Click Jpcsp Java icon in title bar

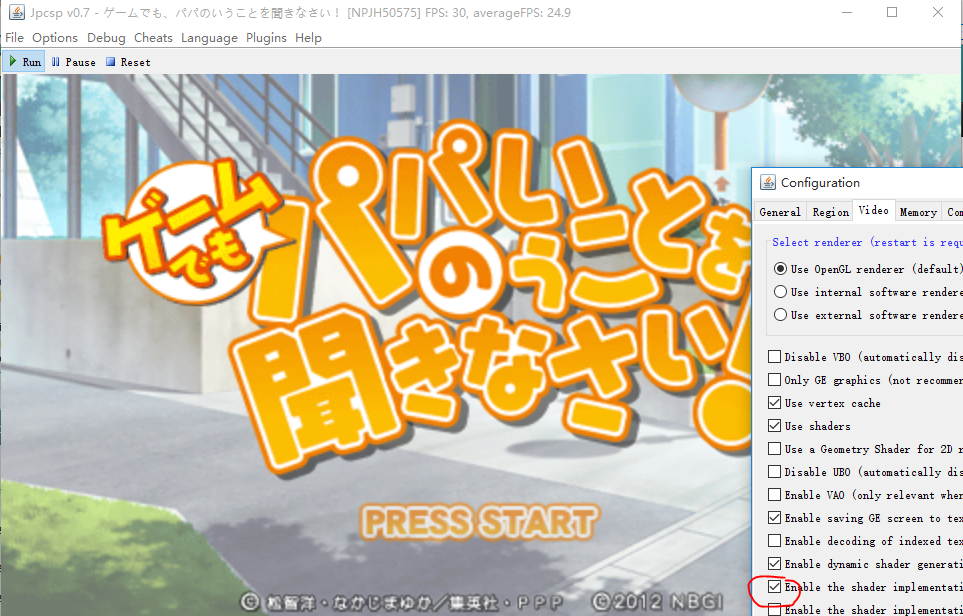17,12
